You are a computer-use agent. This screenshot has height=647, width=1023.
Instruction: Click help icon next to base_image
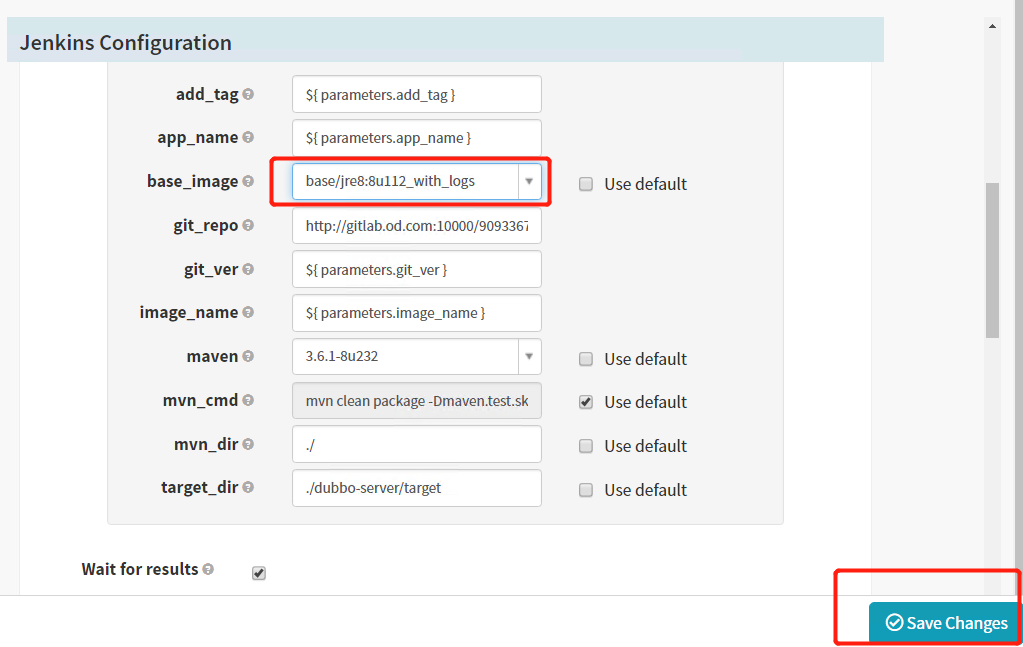[248, 182]
